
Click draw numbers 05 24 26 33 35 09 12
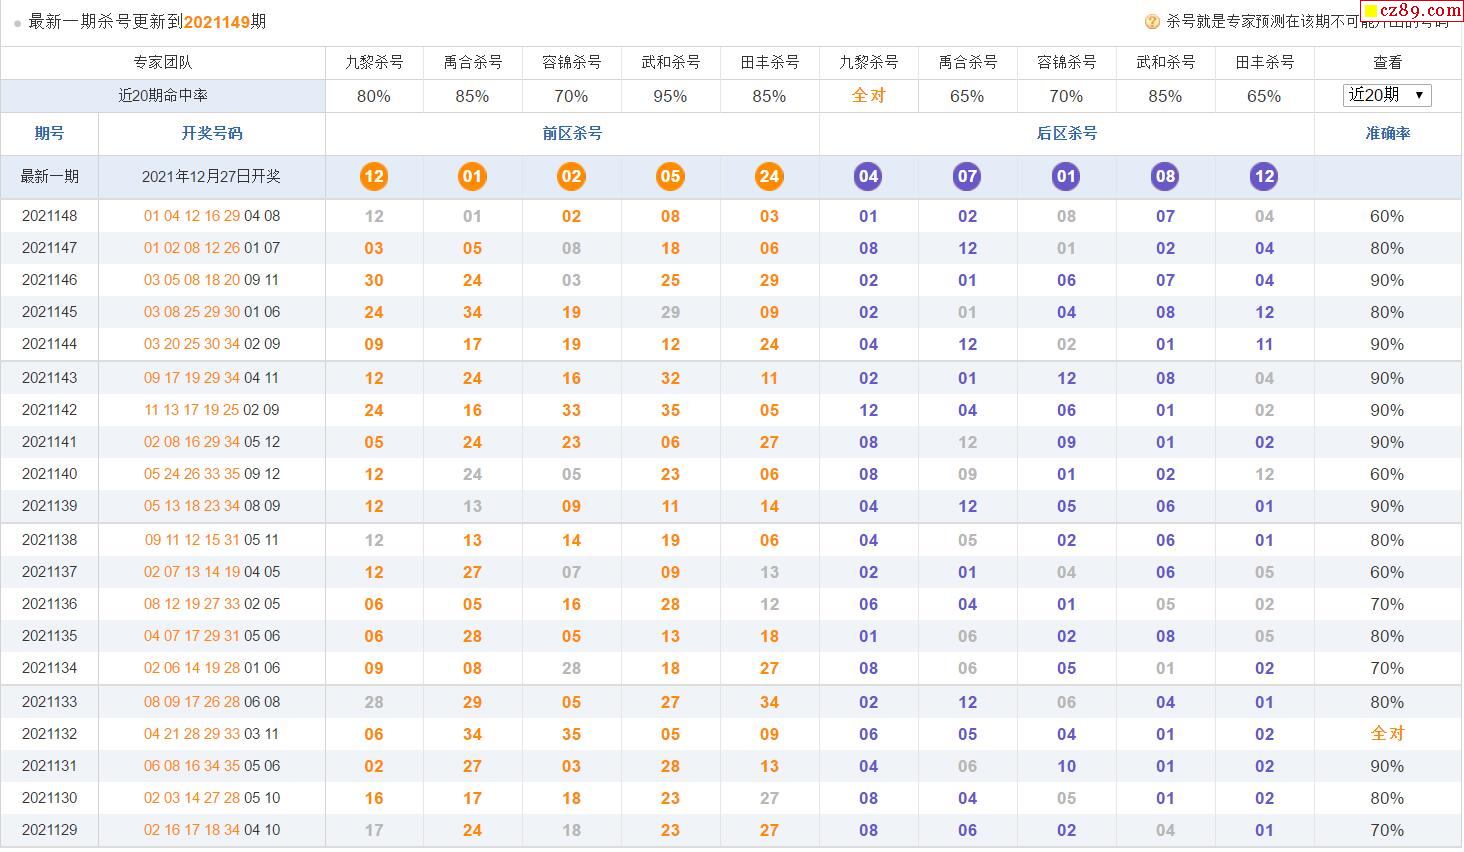click(x=212, y=474)
